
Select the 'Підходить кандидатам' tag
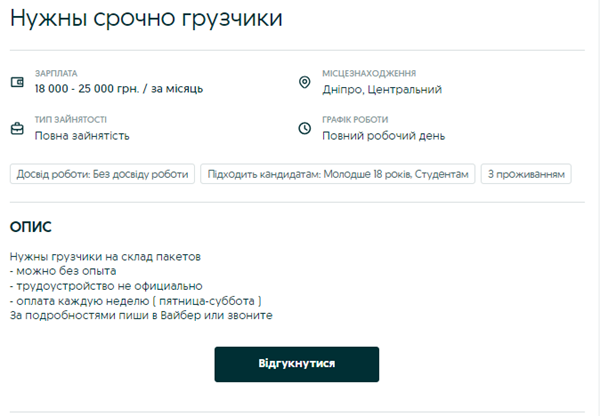click(337, 174)
